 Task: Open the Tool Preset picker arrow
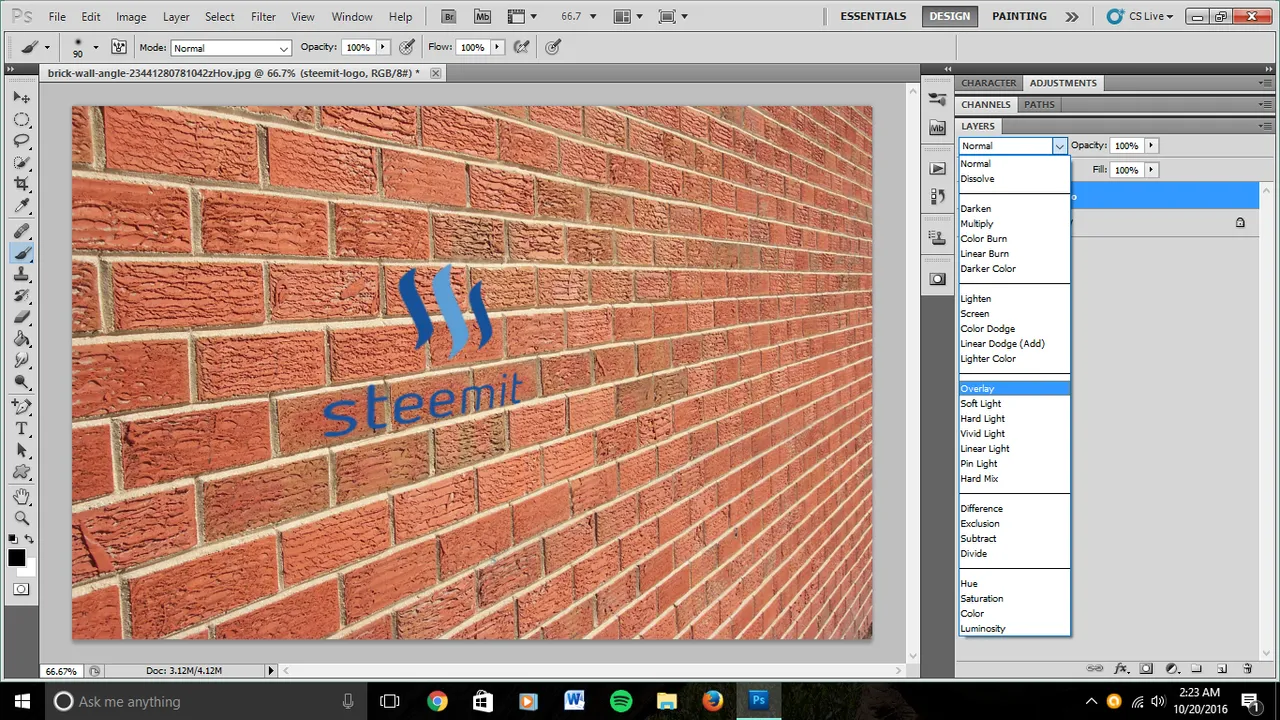46,47
